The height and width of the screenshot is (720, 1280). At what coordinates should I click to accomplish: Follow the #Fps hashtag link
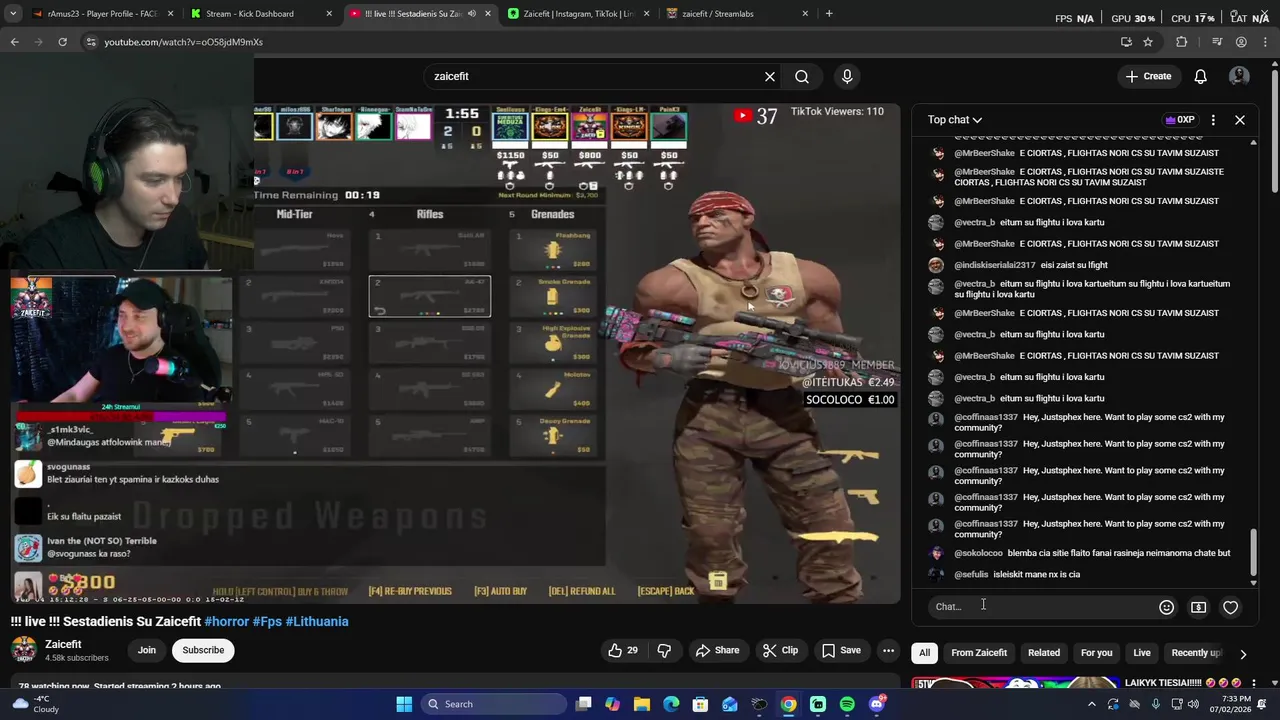[x=267, y=621]
